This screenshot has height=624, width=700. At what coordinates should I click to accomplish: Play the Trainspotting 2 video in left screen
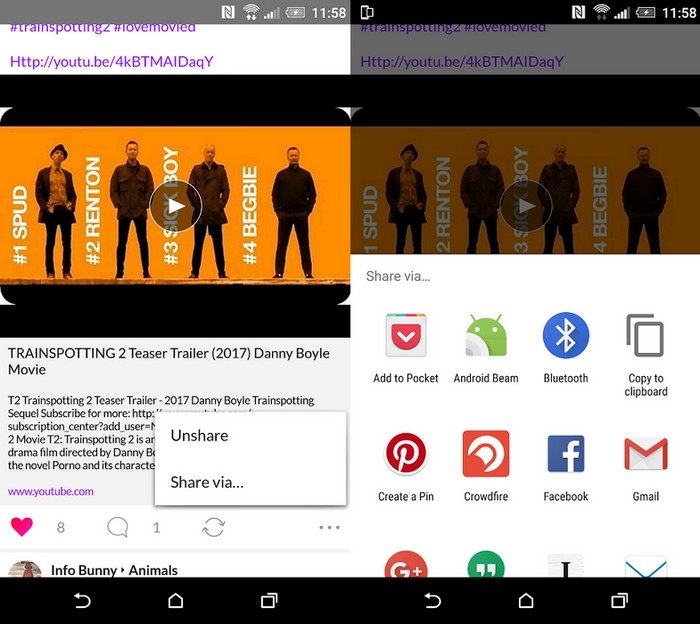(175, 206)
